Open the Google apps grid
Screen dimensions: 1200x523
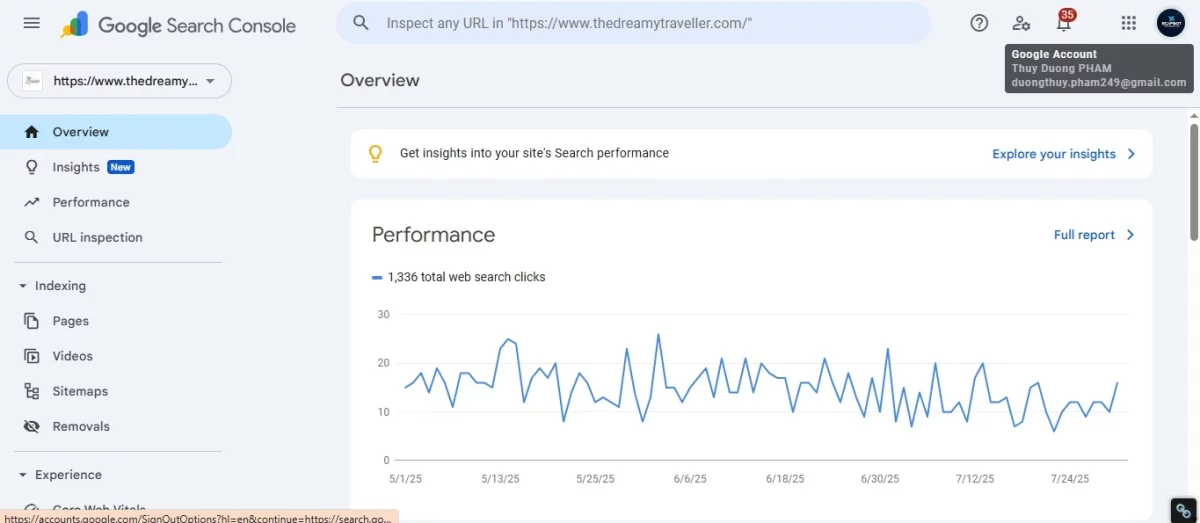pos(1128,23)
